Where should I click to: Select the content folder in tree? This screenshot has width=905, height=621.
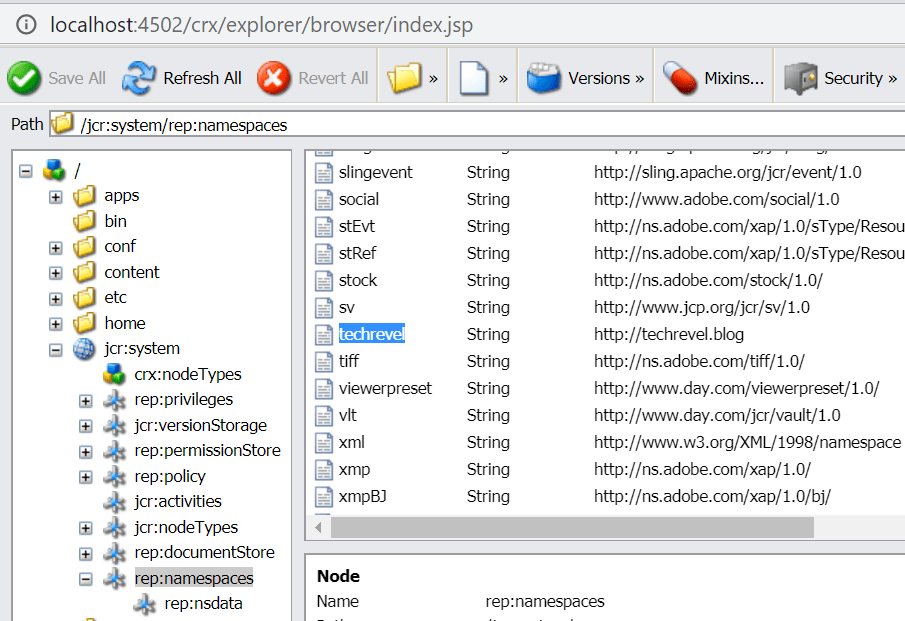(x=131, y=272)
